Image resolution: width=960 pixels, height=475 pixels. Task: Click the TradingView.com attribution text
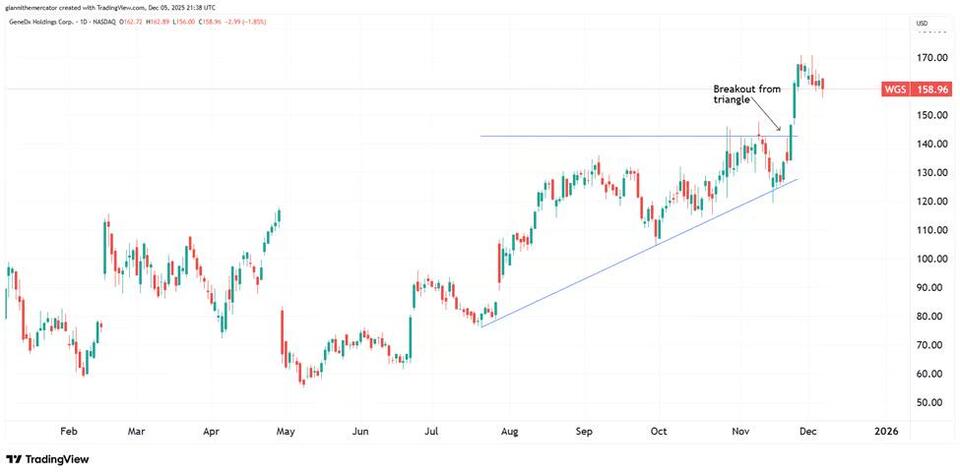(124, 6)
